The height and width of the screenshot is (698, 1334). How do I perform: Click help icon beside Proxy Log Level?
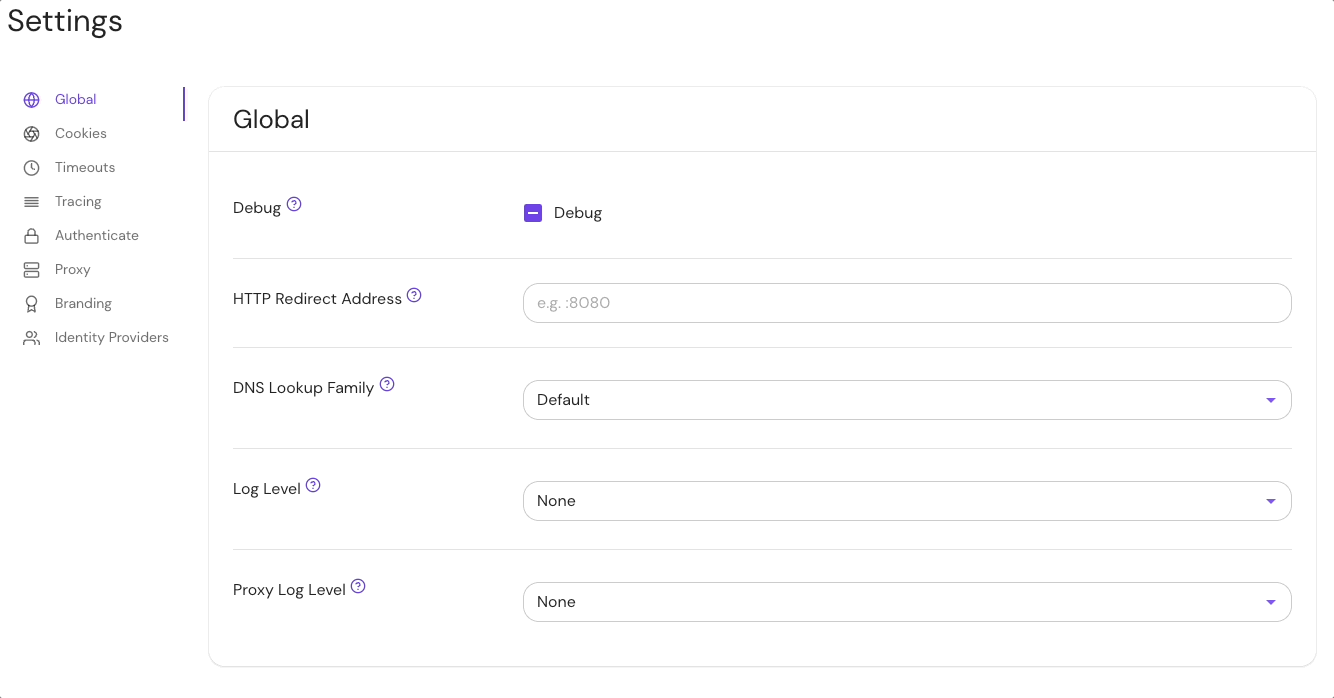tap(358, 586)
